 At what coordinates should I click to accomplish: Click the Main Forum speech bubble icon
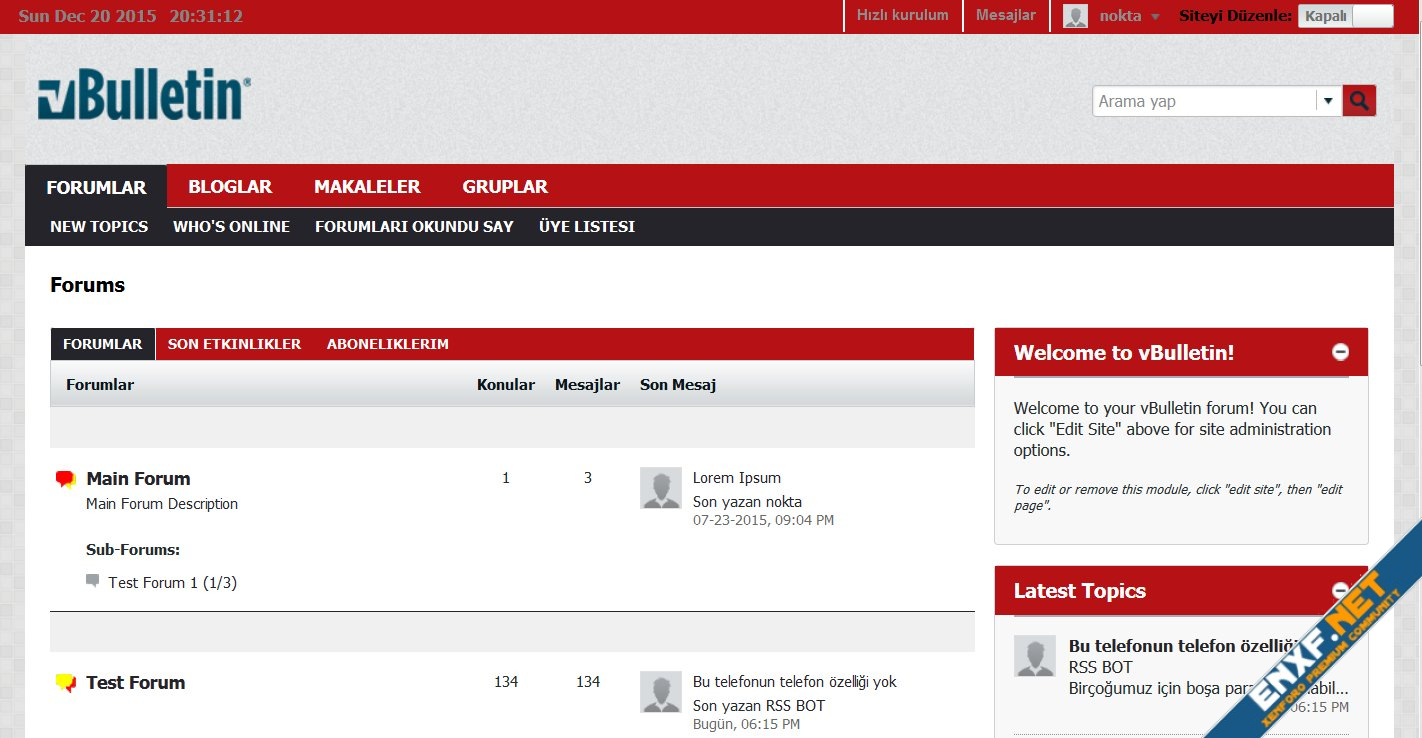pyautogui.click(x=66, y=480)
